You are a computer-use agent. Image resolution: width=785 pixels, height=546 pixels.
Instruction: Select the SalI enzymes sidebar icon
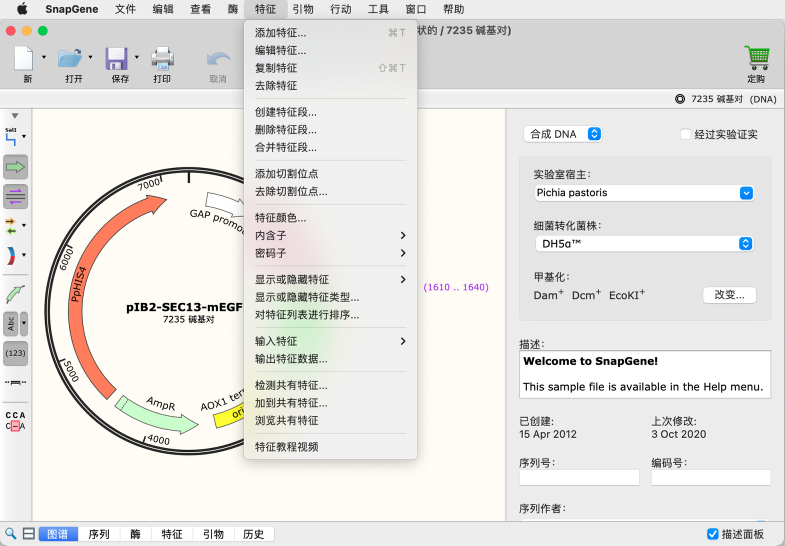11,137
